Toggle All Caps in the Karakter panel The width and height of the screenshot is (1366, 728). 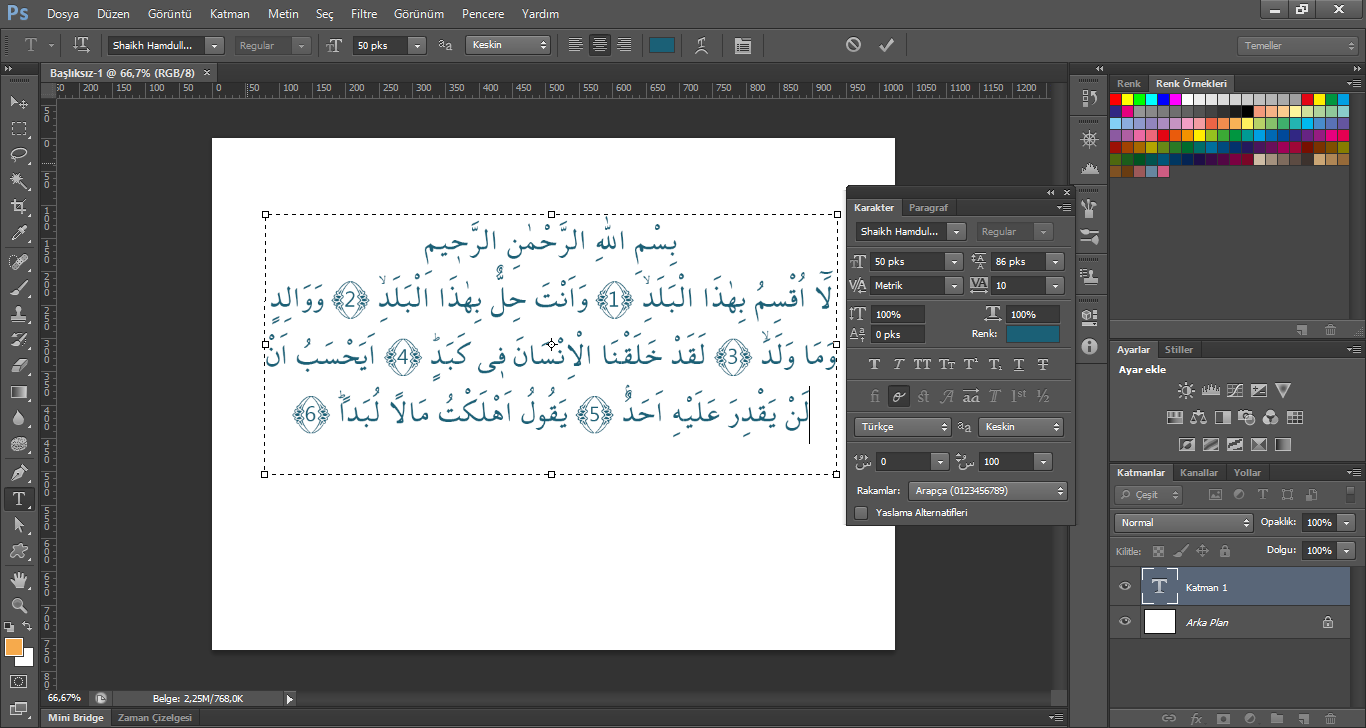[x=922, y=365]
